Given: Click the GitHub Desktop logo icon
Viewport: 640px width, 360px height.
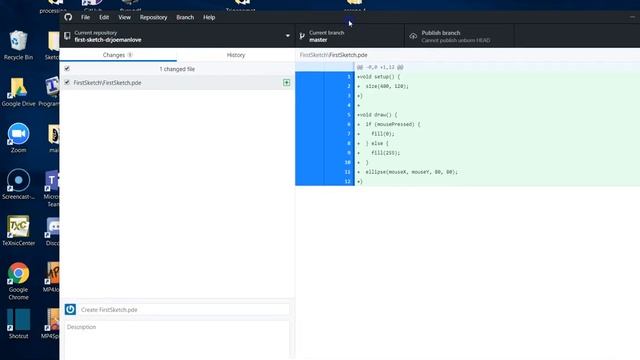Looking at the screenshot, I should (x=68, y=17).
